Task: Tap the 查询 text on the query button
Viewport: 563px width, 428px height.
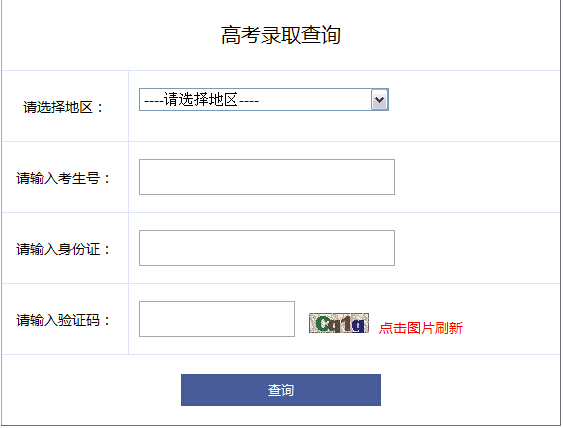Action: 281,390
